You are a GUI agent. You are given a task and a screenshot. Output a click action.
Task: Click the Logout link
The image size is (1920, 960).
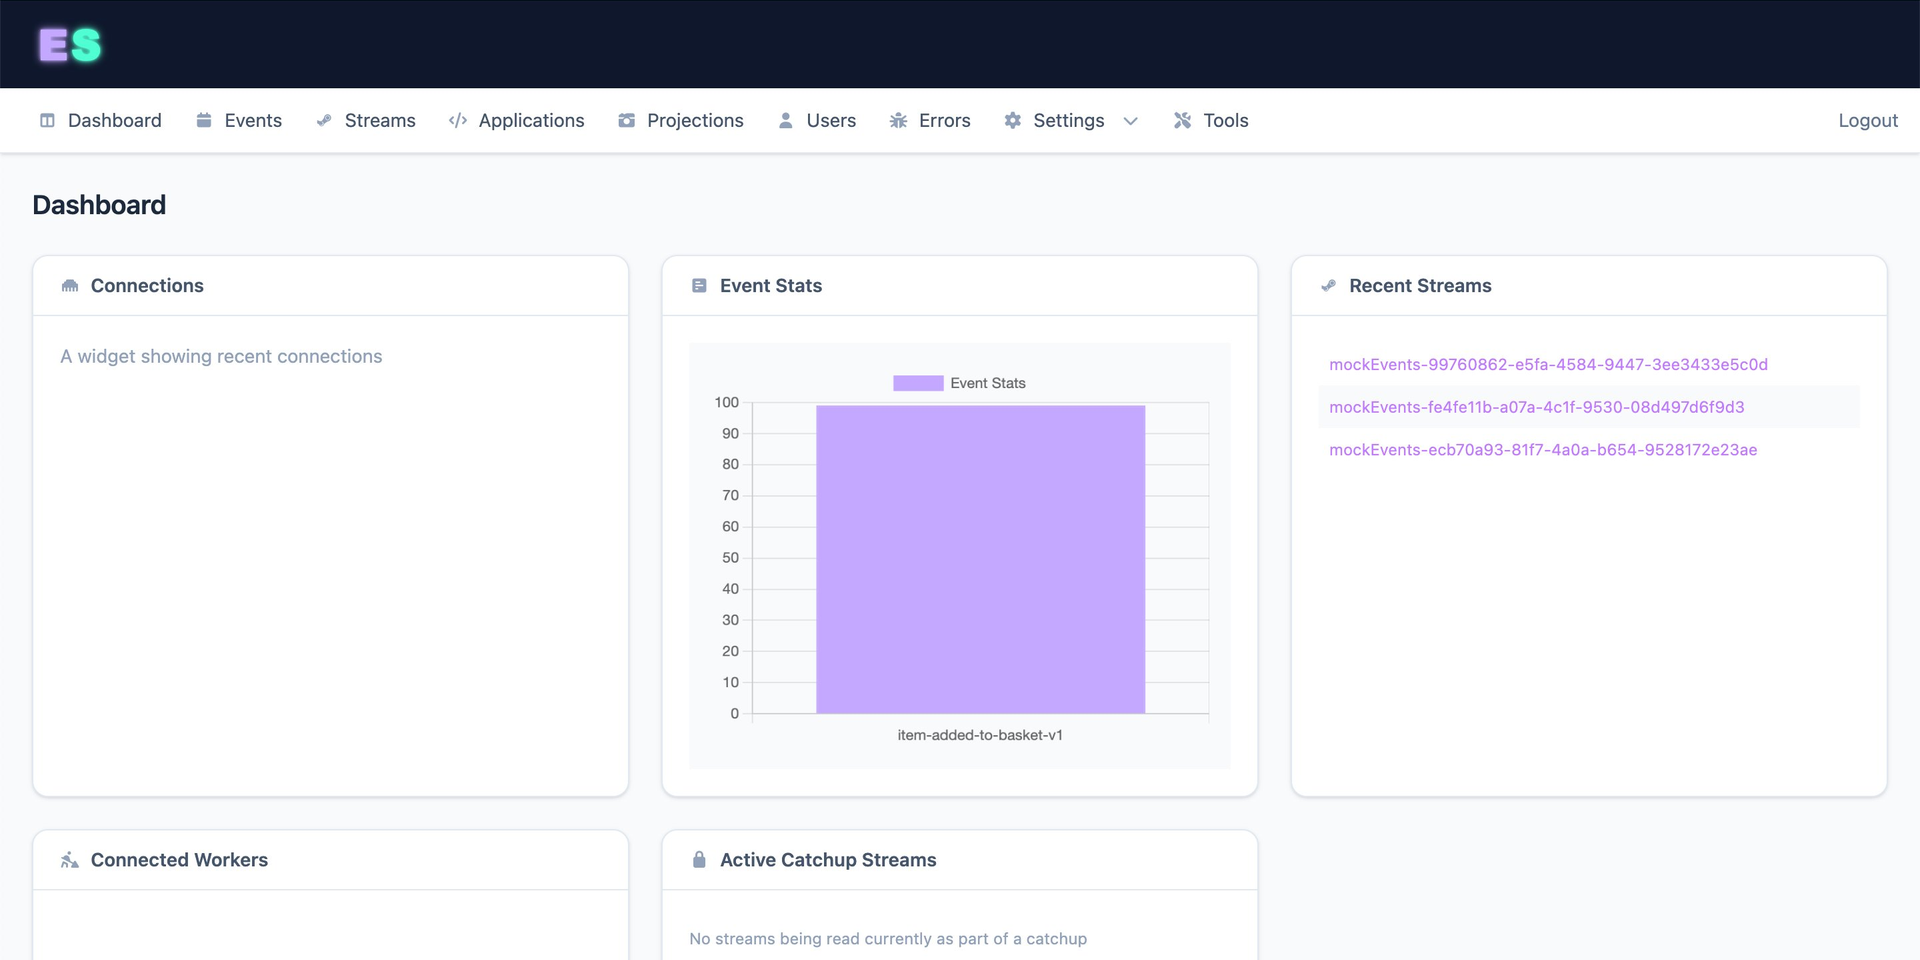click(x=1868, y=120)
